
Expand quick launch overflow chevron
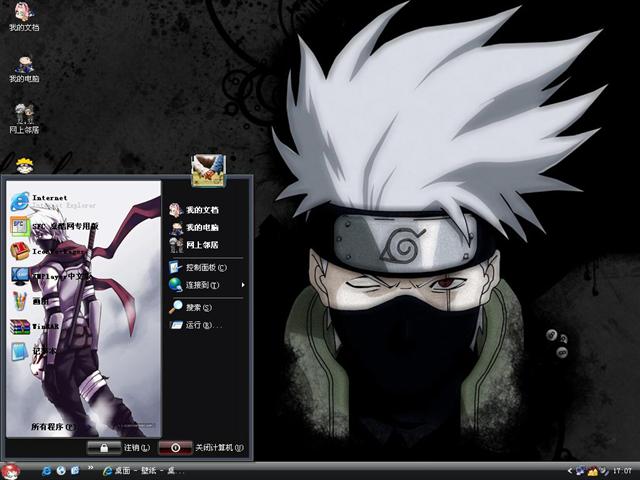point(91,468)
